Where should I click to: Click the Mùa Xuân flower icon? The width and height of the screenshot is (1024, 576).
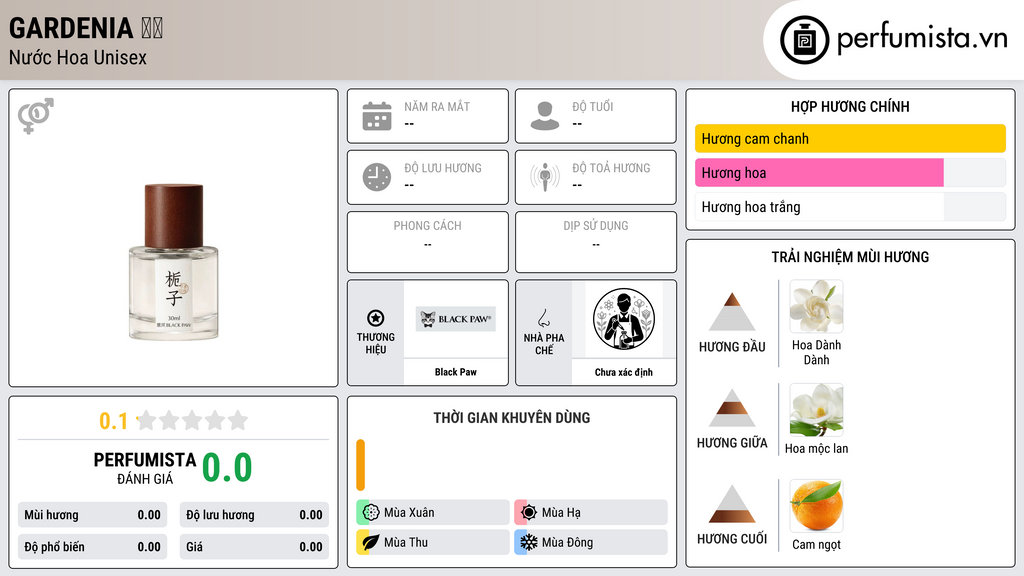point(371,513)
